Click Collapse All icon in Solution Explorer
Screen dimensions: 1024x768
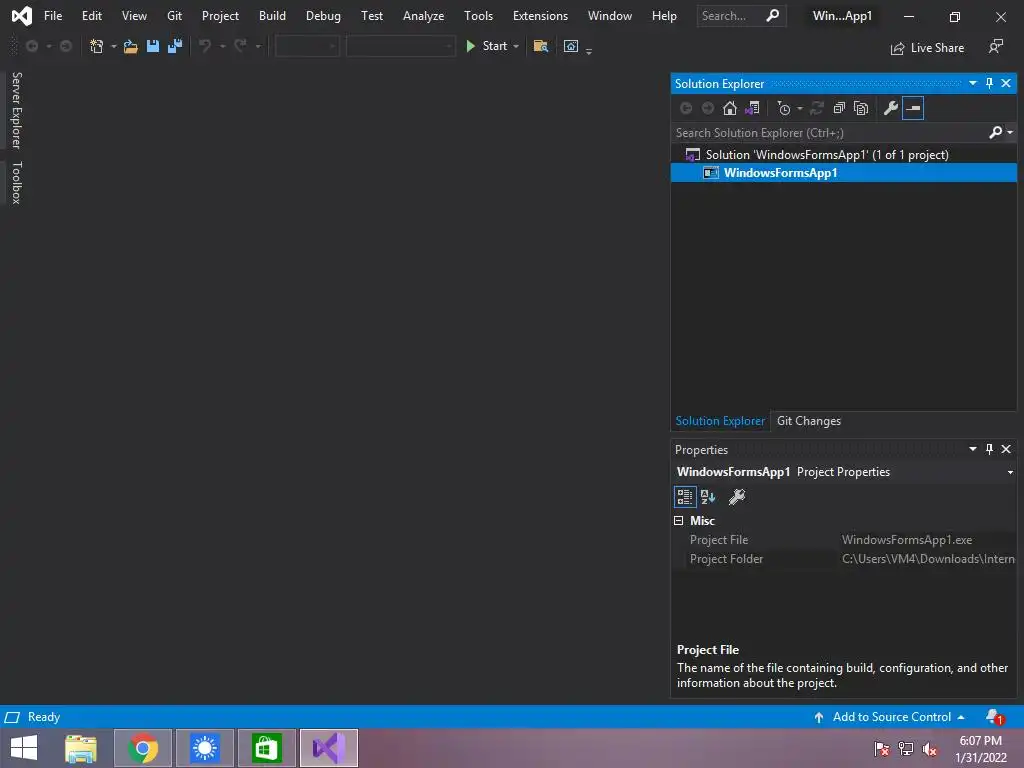pyautogui.click(x=839, y=108)
